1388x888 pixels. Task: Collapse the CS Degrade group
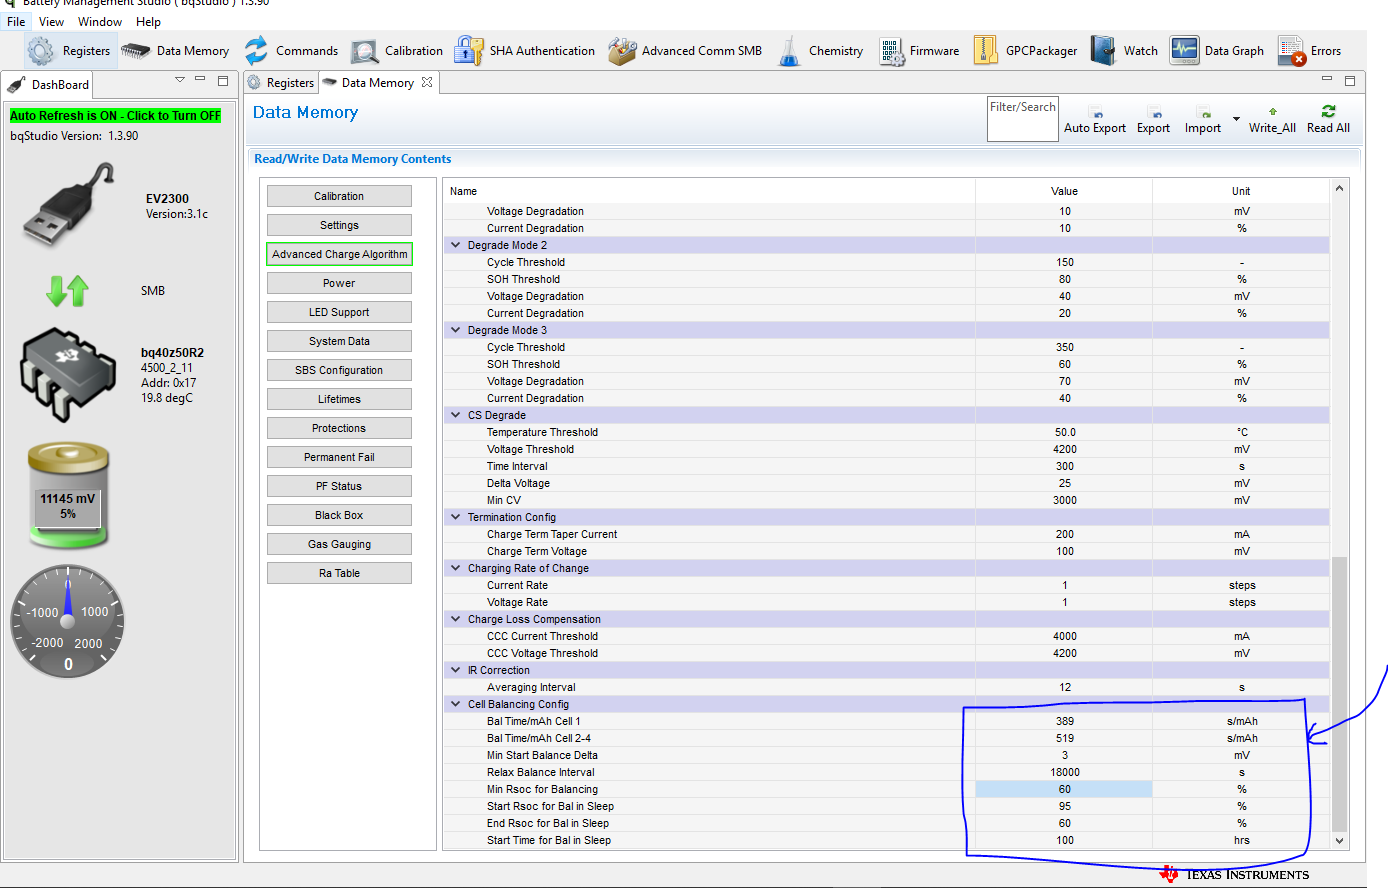(456, 415)
